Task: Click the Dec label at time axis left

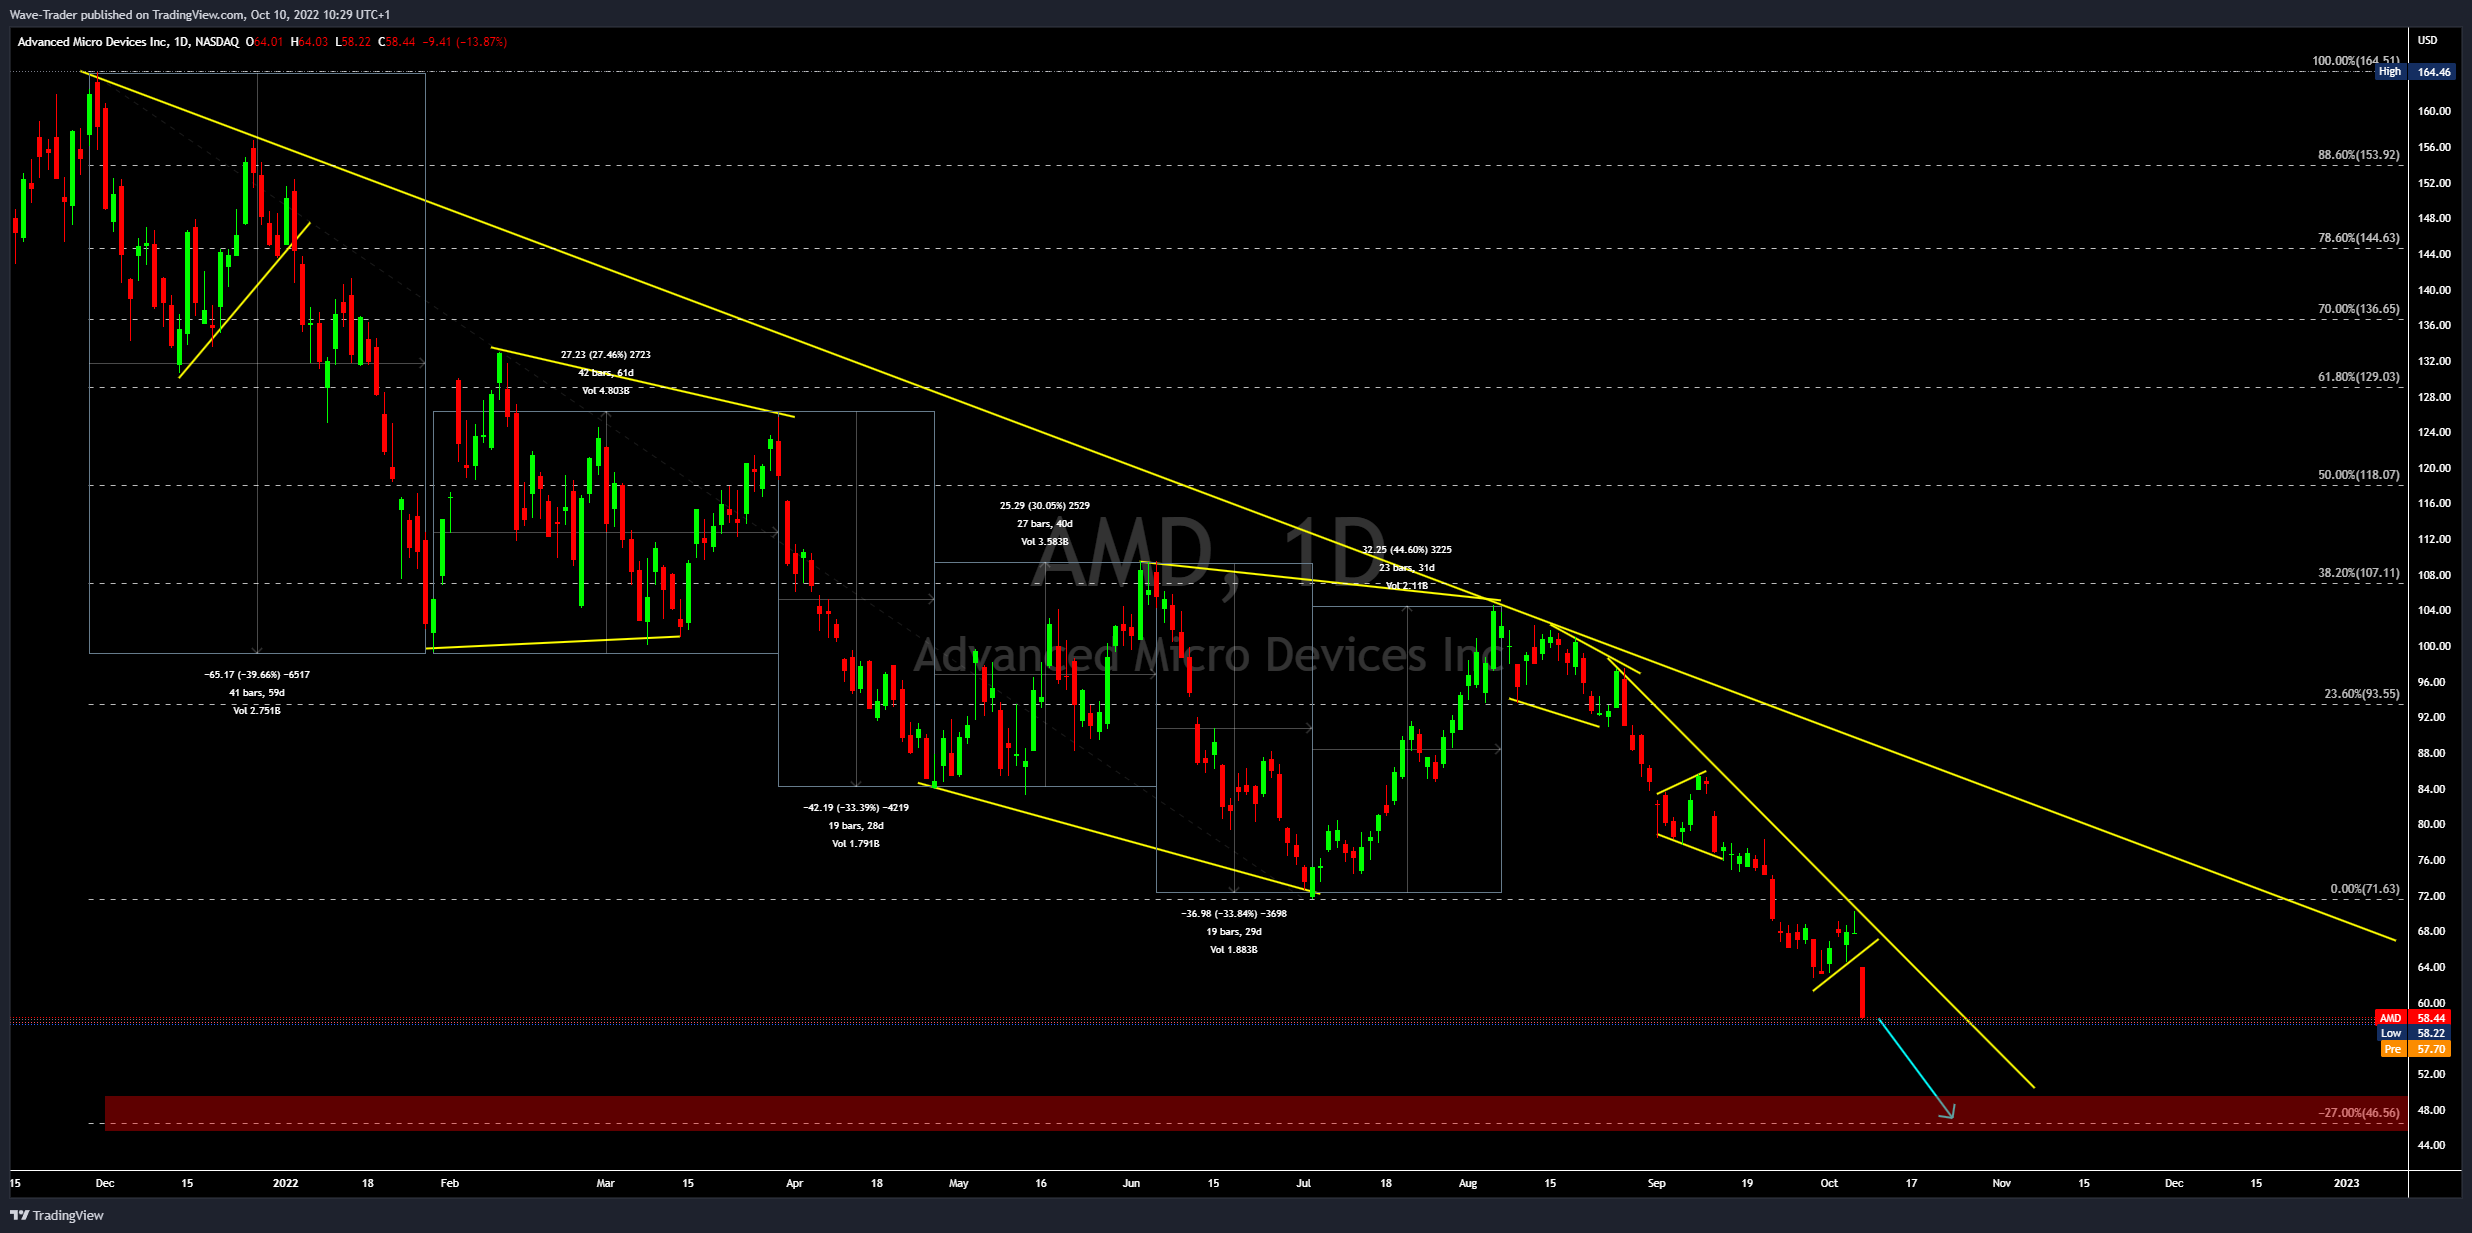Action: pyautogui.click(x=105, y=1183)
